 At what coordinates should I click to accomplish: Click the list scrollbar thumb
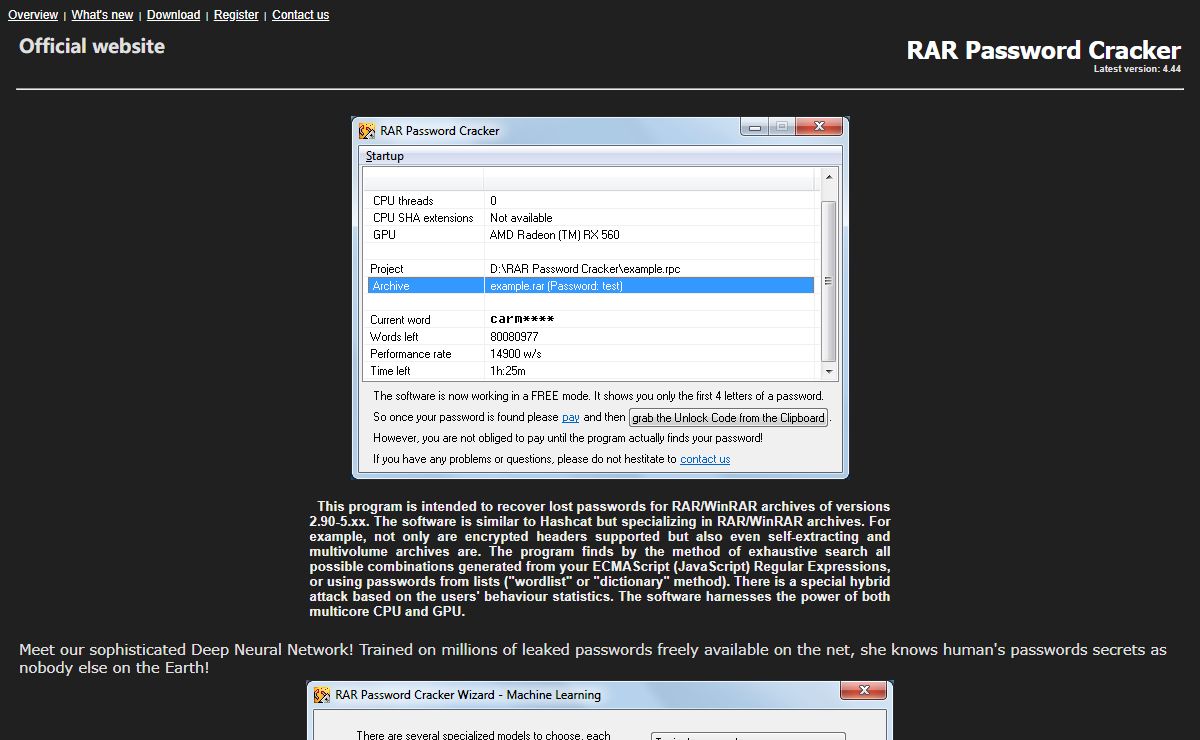tap(828, 282)
